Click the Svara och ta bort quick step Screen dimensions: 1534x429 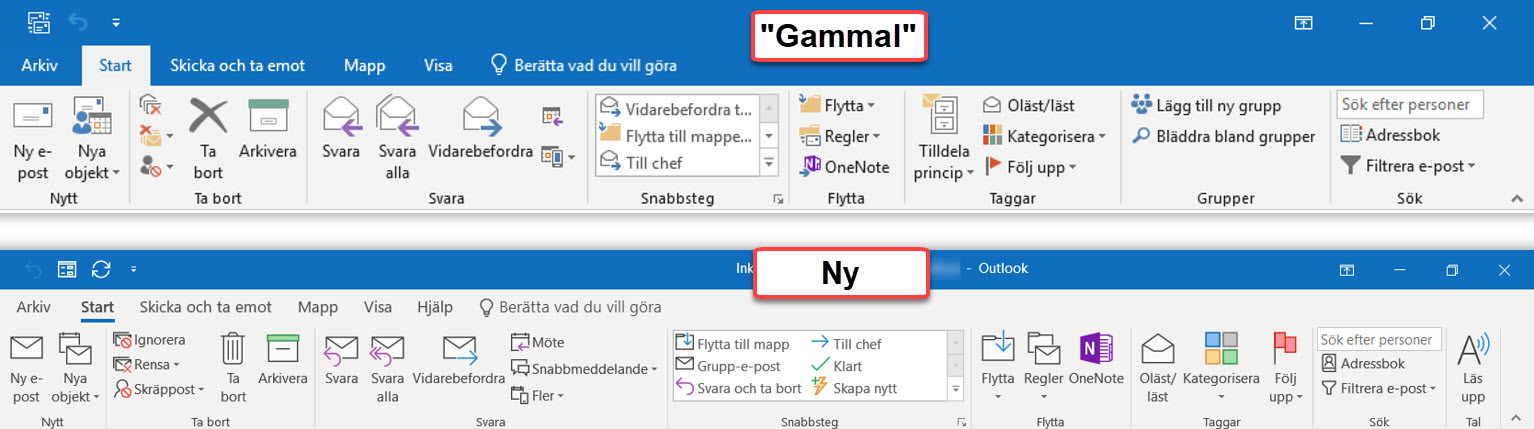pyautogui.click(x=686, y=388)
